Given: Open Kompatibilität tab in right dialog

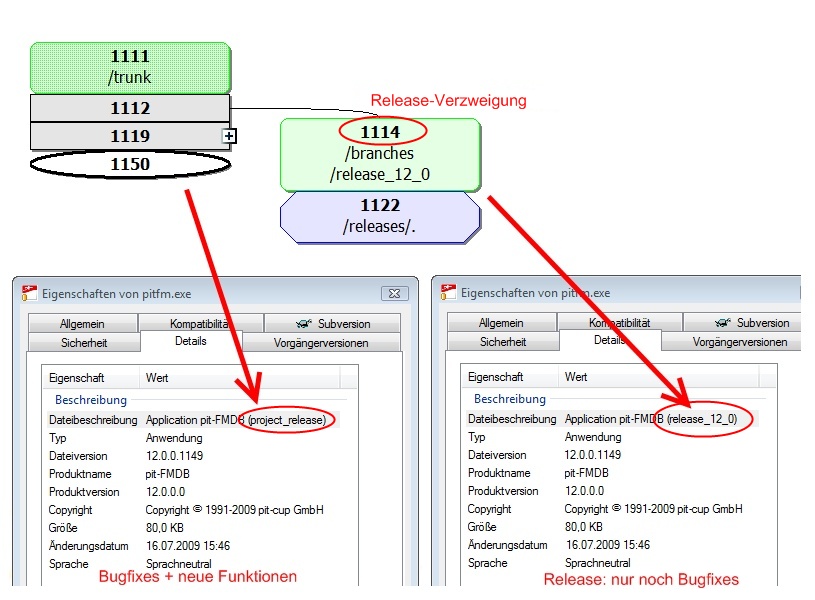Looking at the screenshot, I should (x=620, y=322).
